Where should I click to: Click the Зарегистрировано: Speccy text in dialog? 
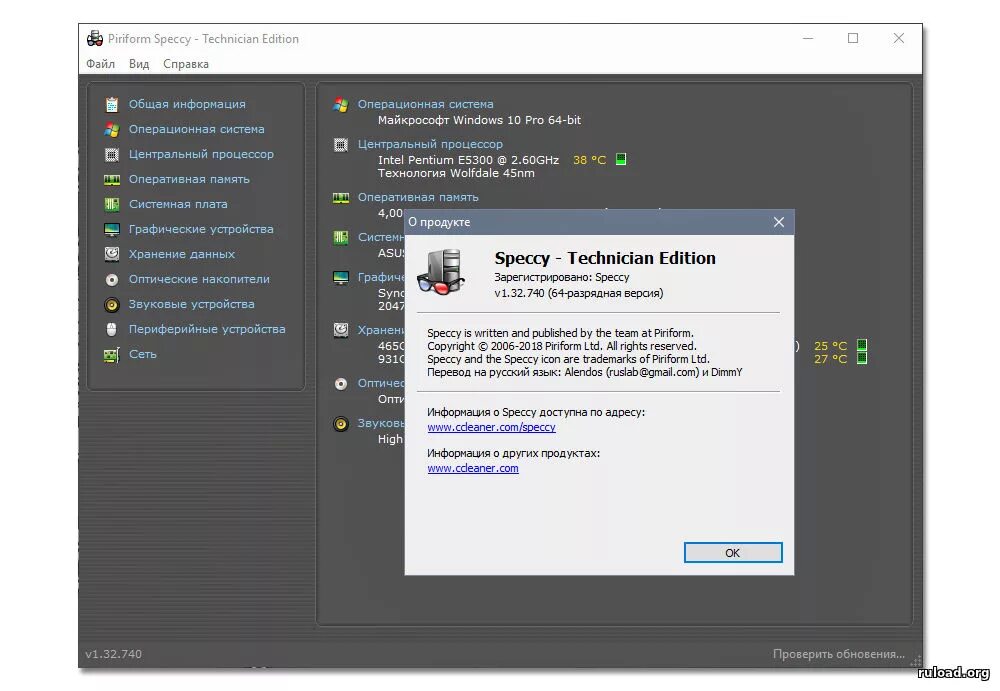[x=561, y=277]
